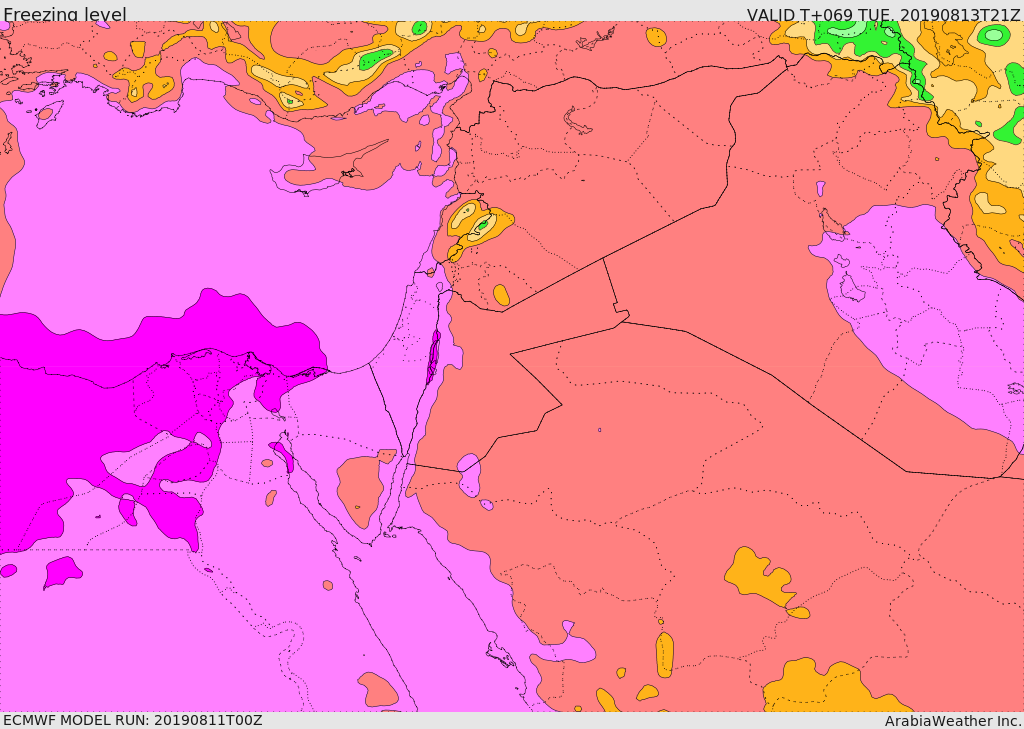Click the ECMWF MODEL RUN label
Viewport: 1024px width, 729px height.
click(x=132, y=720)
